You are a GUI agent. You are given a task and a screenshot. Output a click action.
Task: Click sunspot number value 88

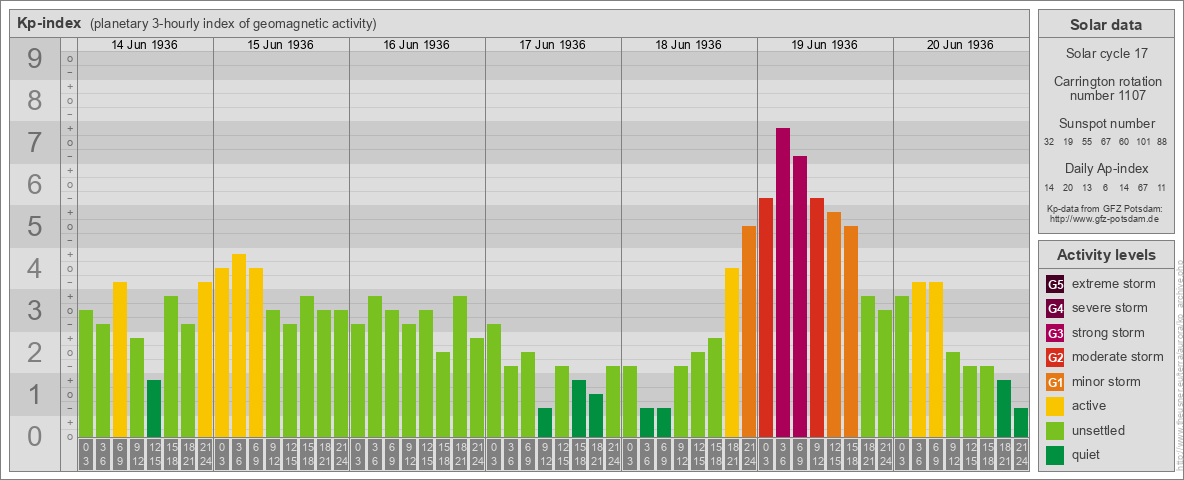[1161, 142]
